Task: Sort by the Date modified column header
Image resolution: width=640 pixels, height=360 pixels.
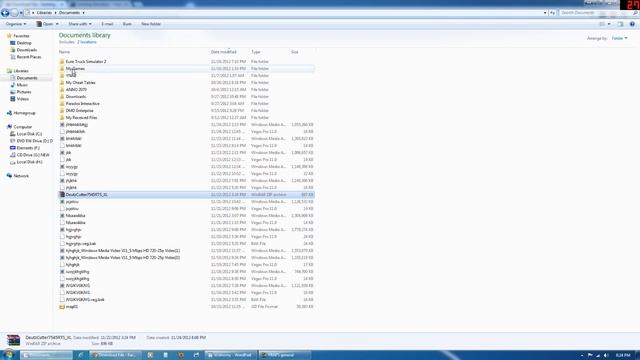Action: 223,52
